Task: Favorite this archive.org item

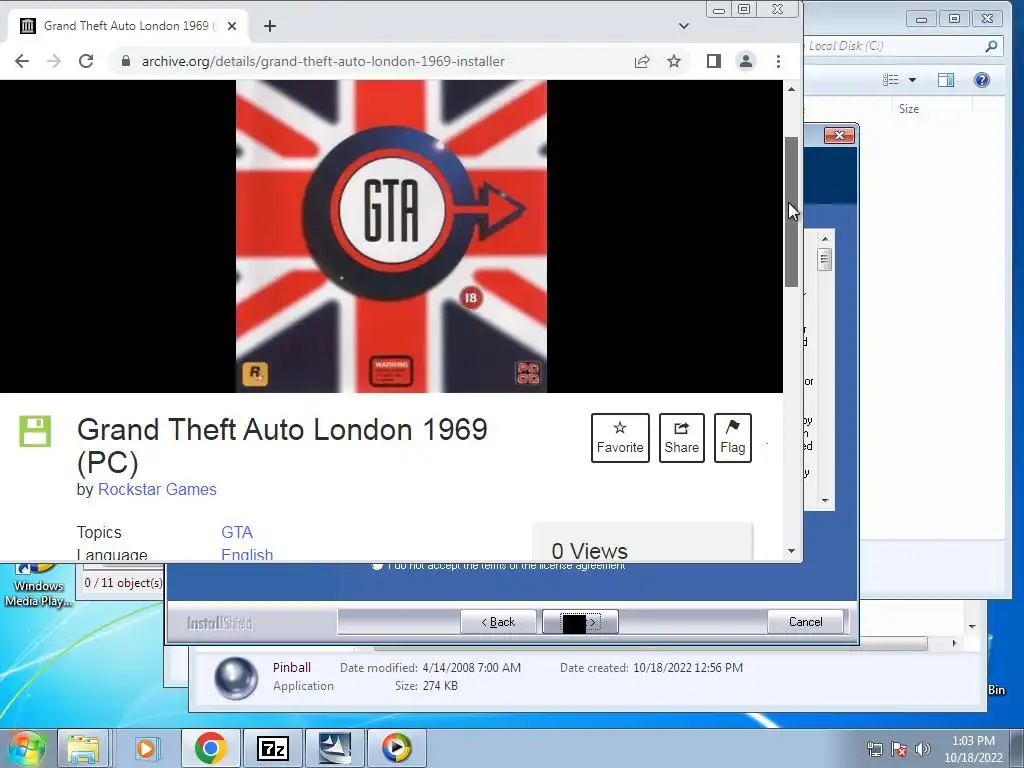Action: tap(620, 438)
